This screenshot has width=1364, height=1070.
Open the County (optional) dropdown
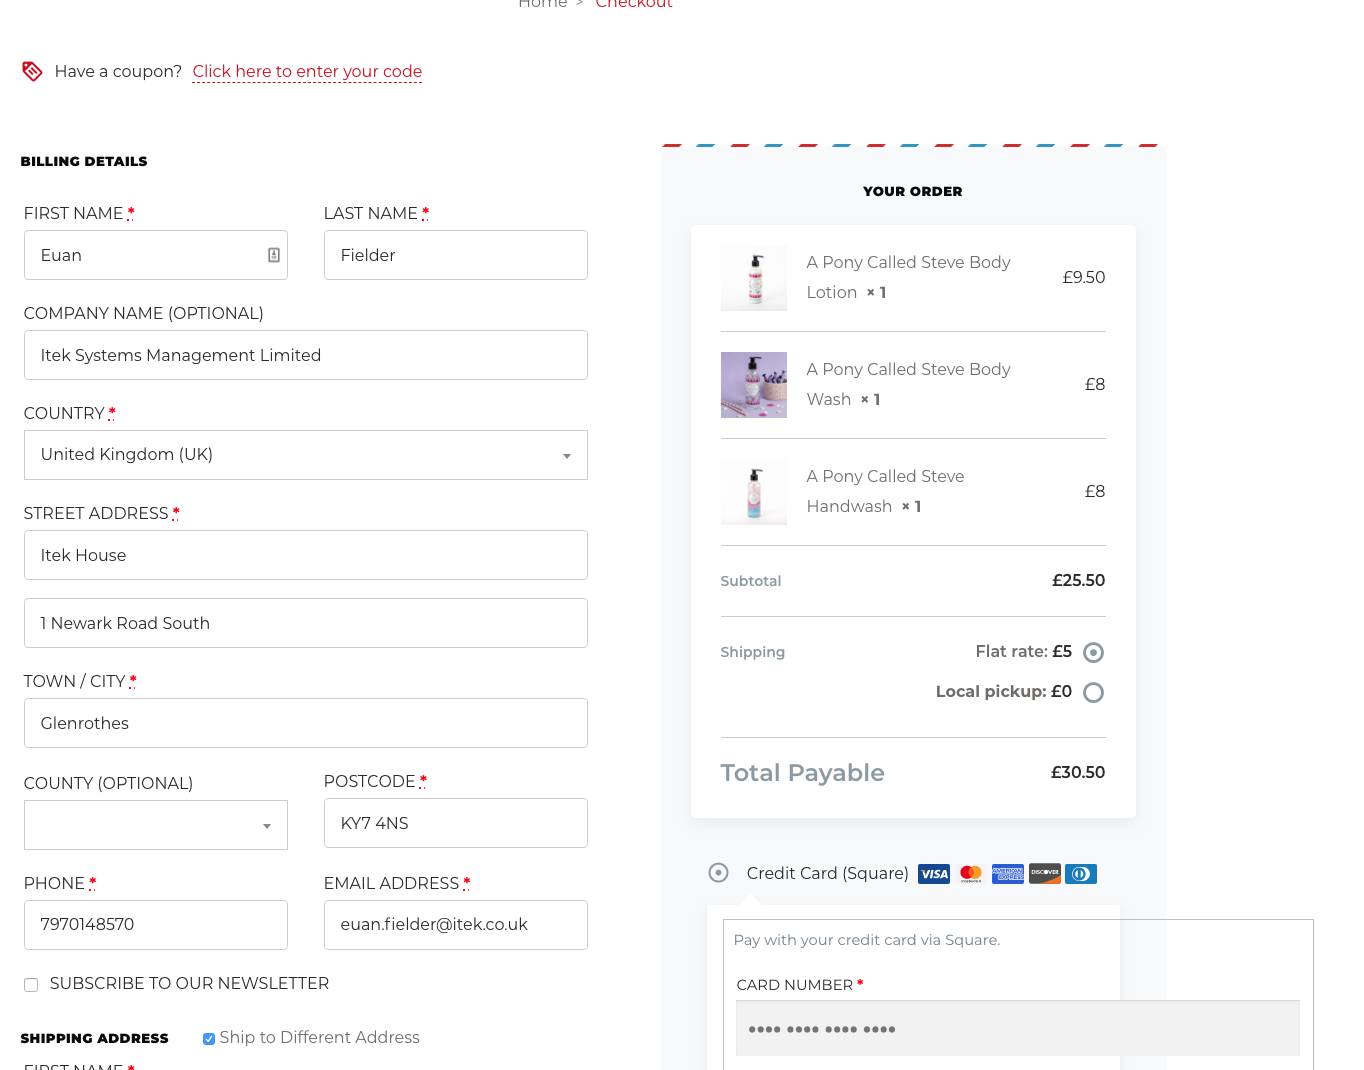point(156,825)
